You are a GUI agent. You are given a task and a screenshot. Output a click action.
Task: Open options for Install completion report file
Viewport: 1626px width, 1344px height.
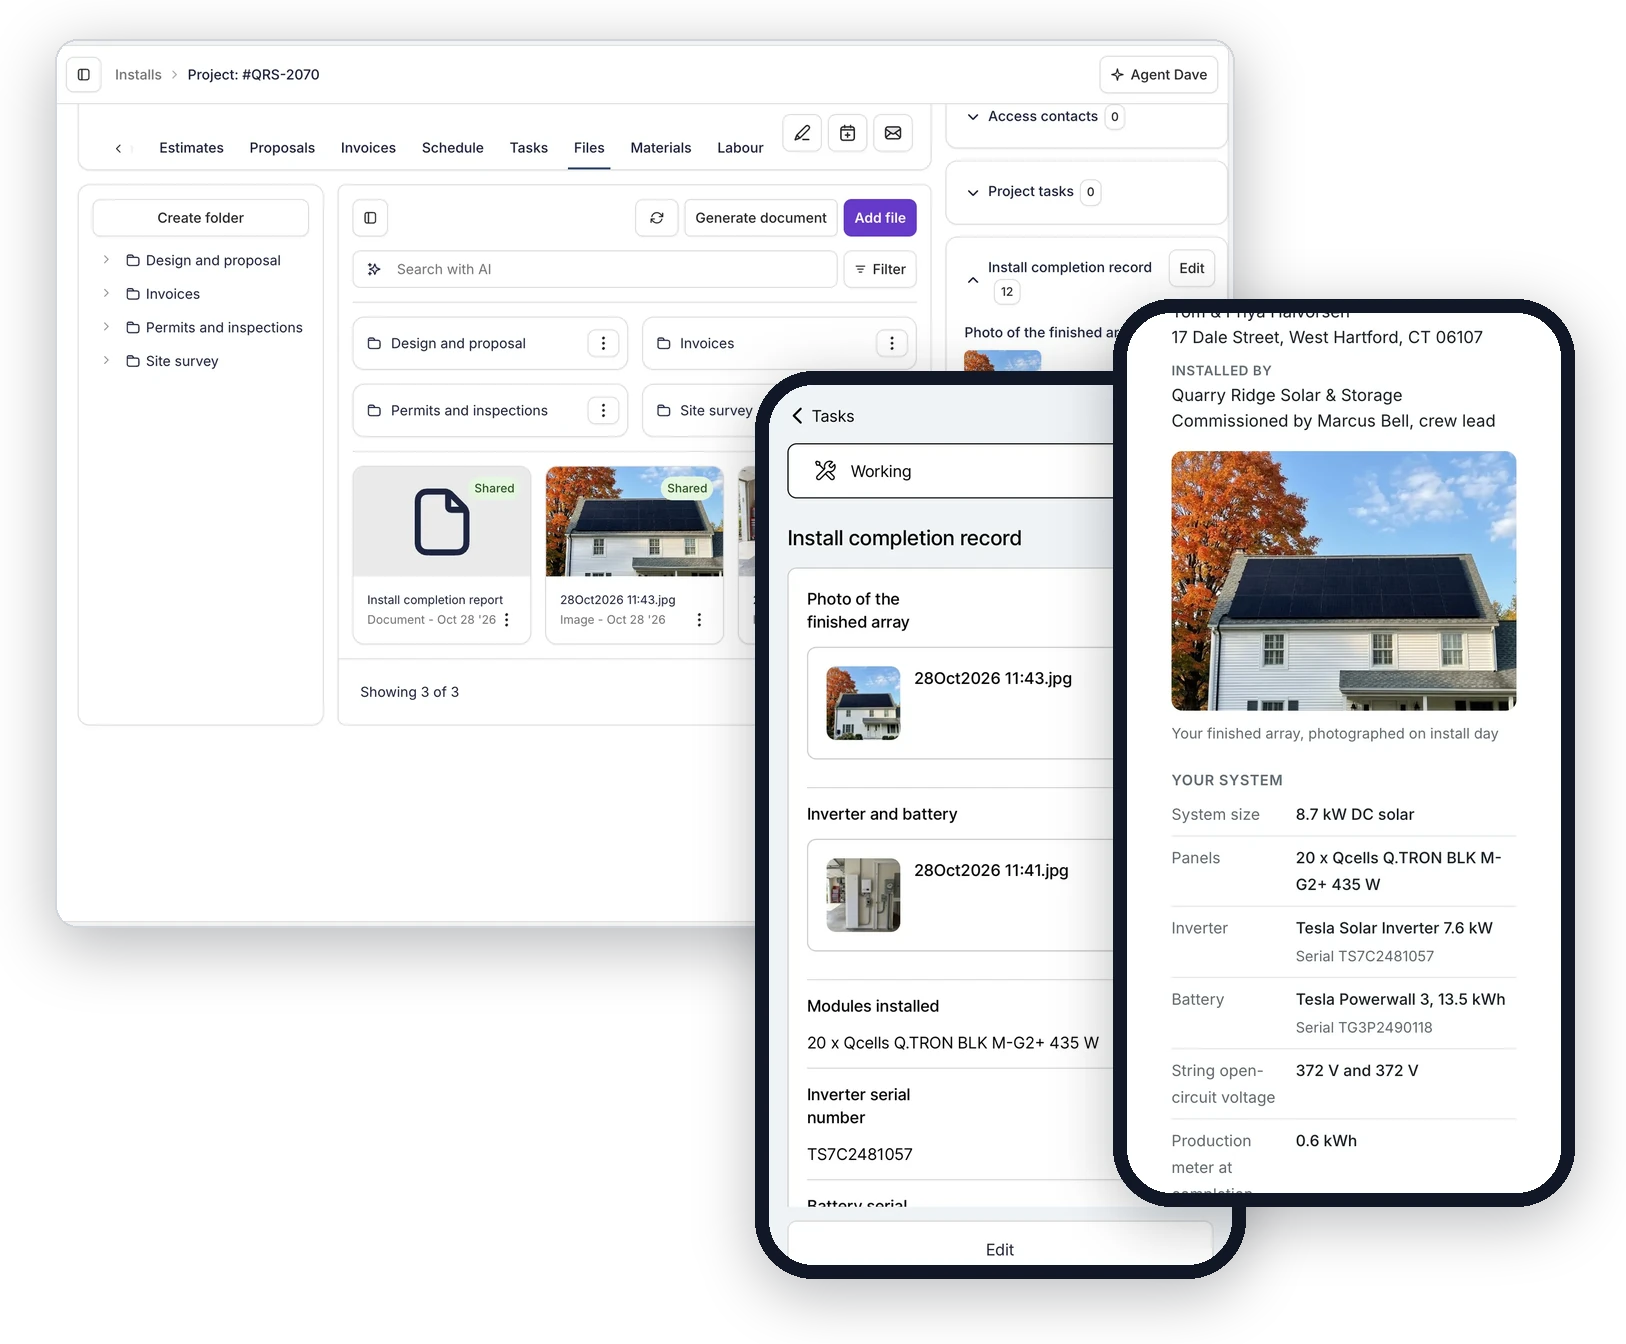coord(507,620)
